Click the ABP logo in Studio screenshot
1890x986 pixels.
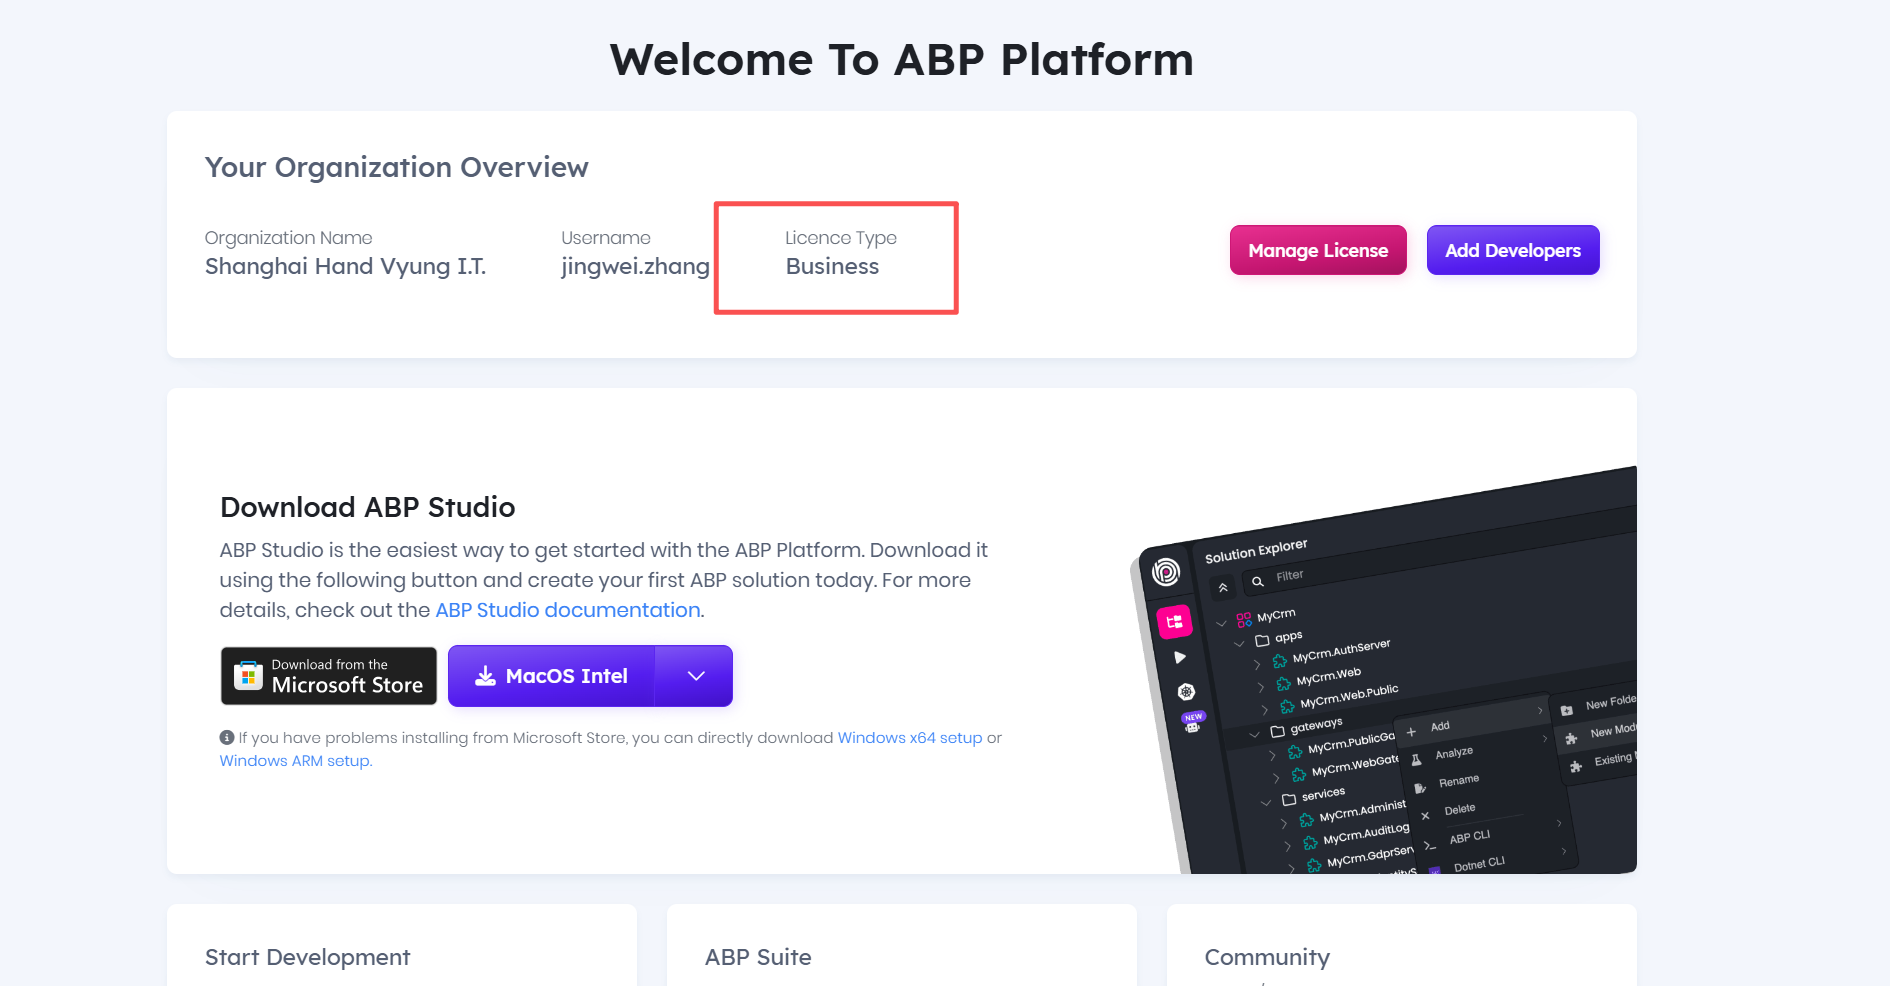coord(1166,572)
